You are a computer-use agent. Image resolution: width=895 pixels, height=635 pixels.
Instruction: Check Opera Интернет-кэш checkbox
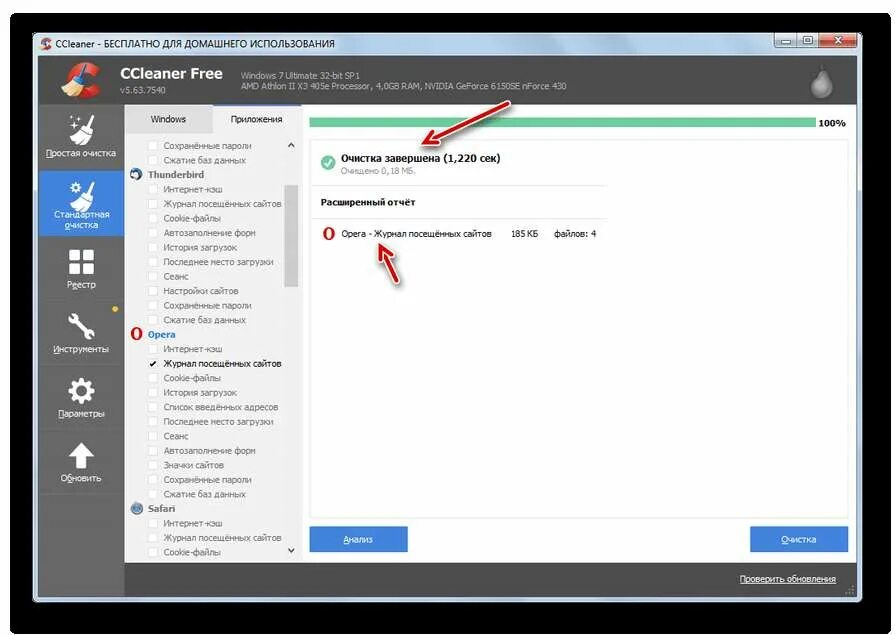click(152, 348)
